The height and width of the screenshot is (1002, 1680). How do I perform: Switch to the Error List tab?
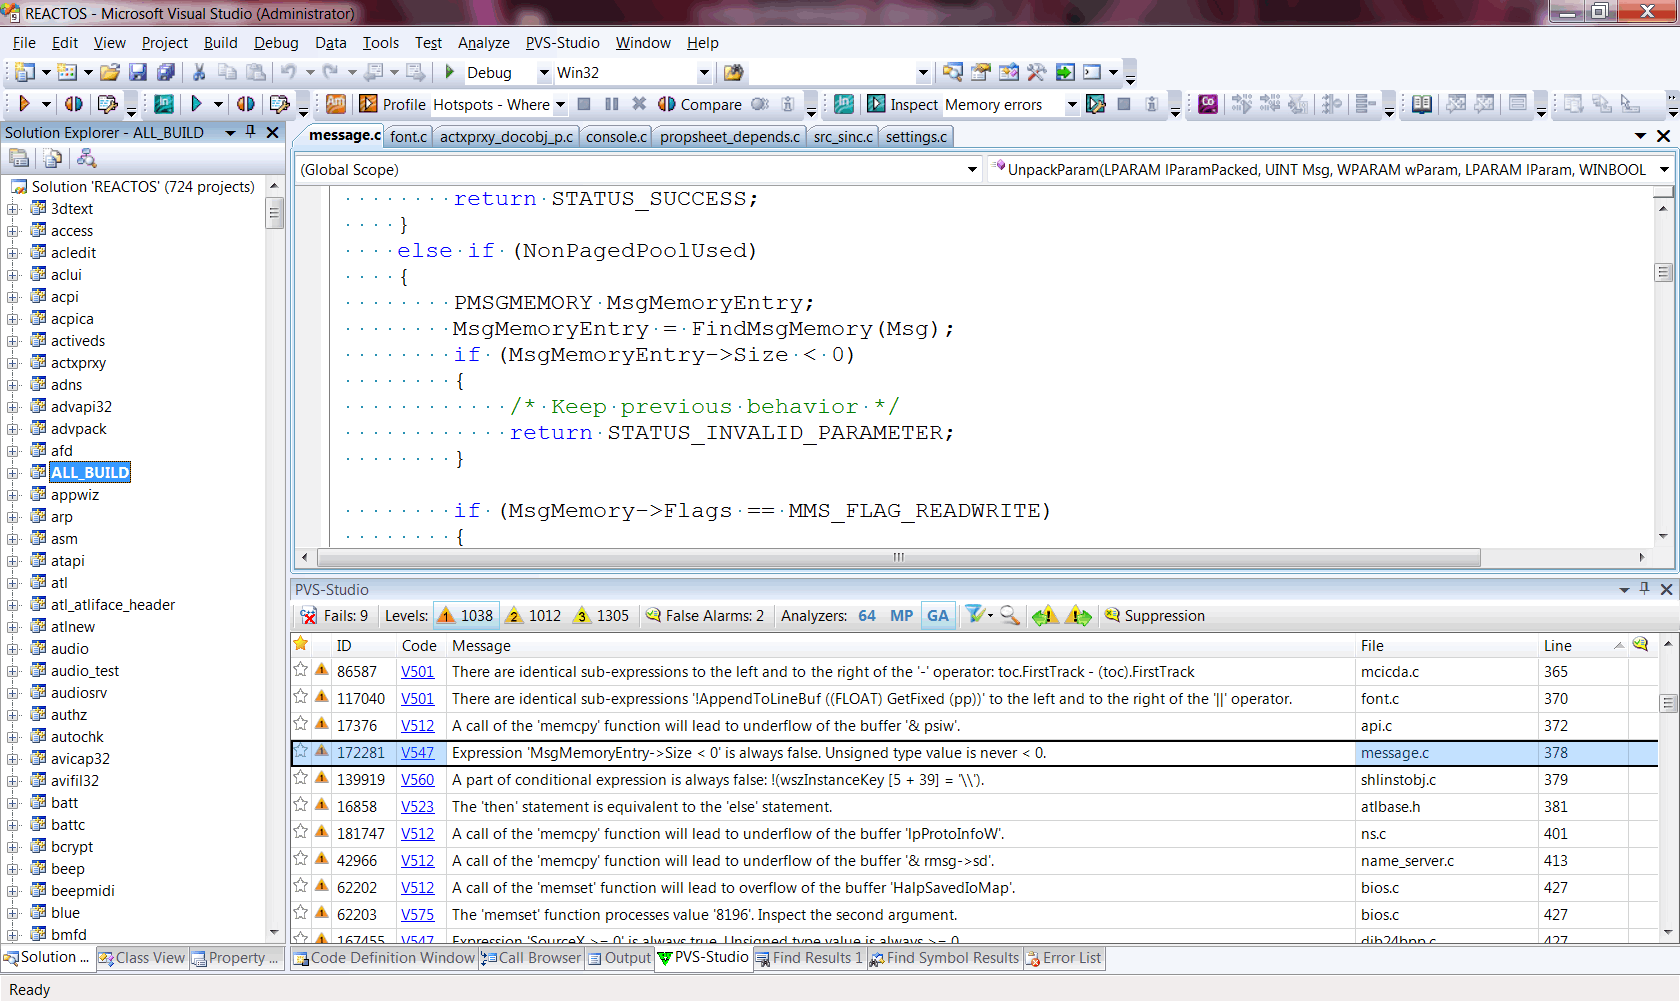(1064, 958)
